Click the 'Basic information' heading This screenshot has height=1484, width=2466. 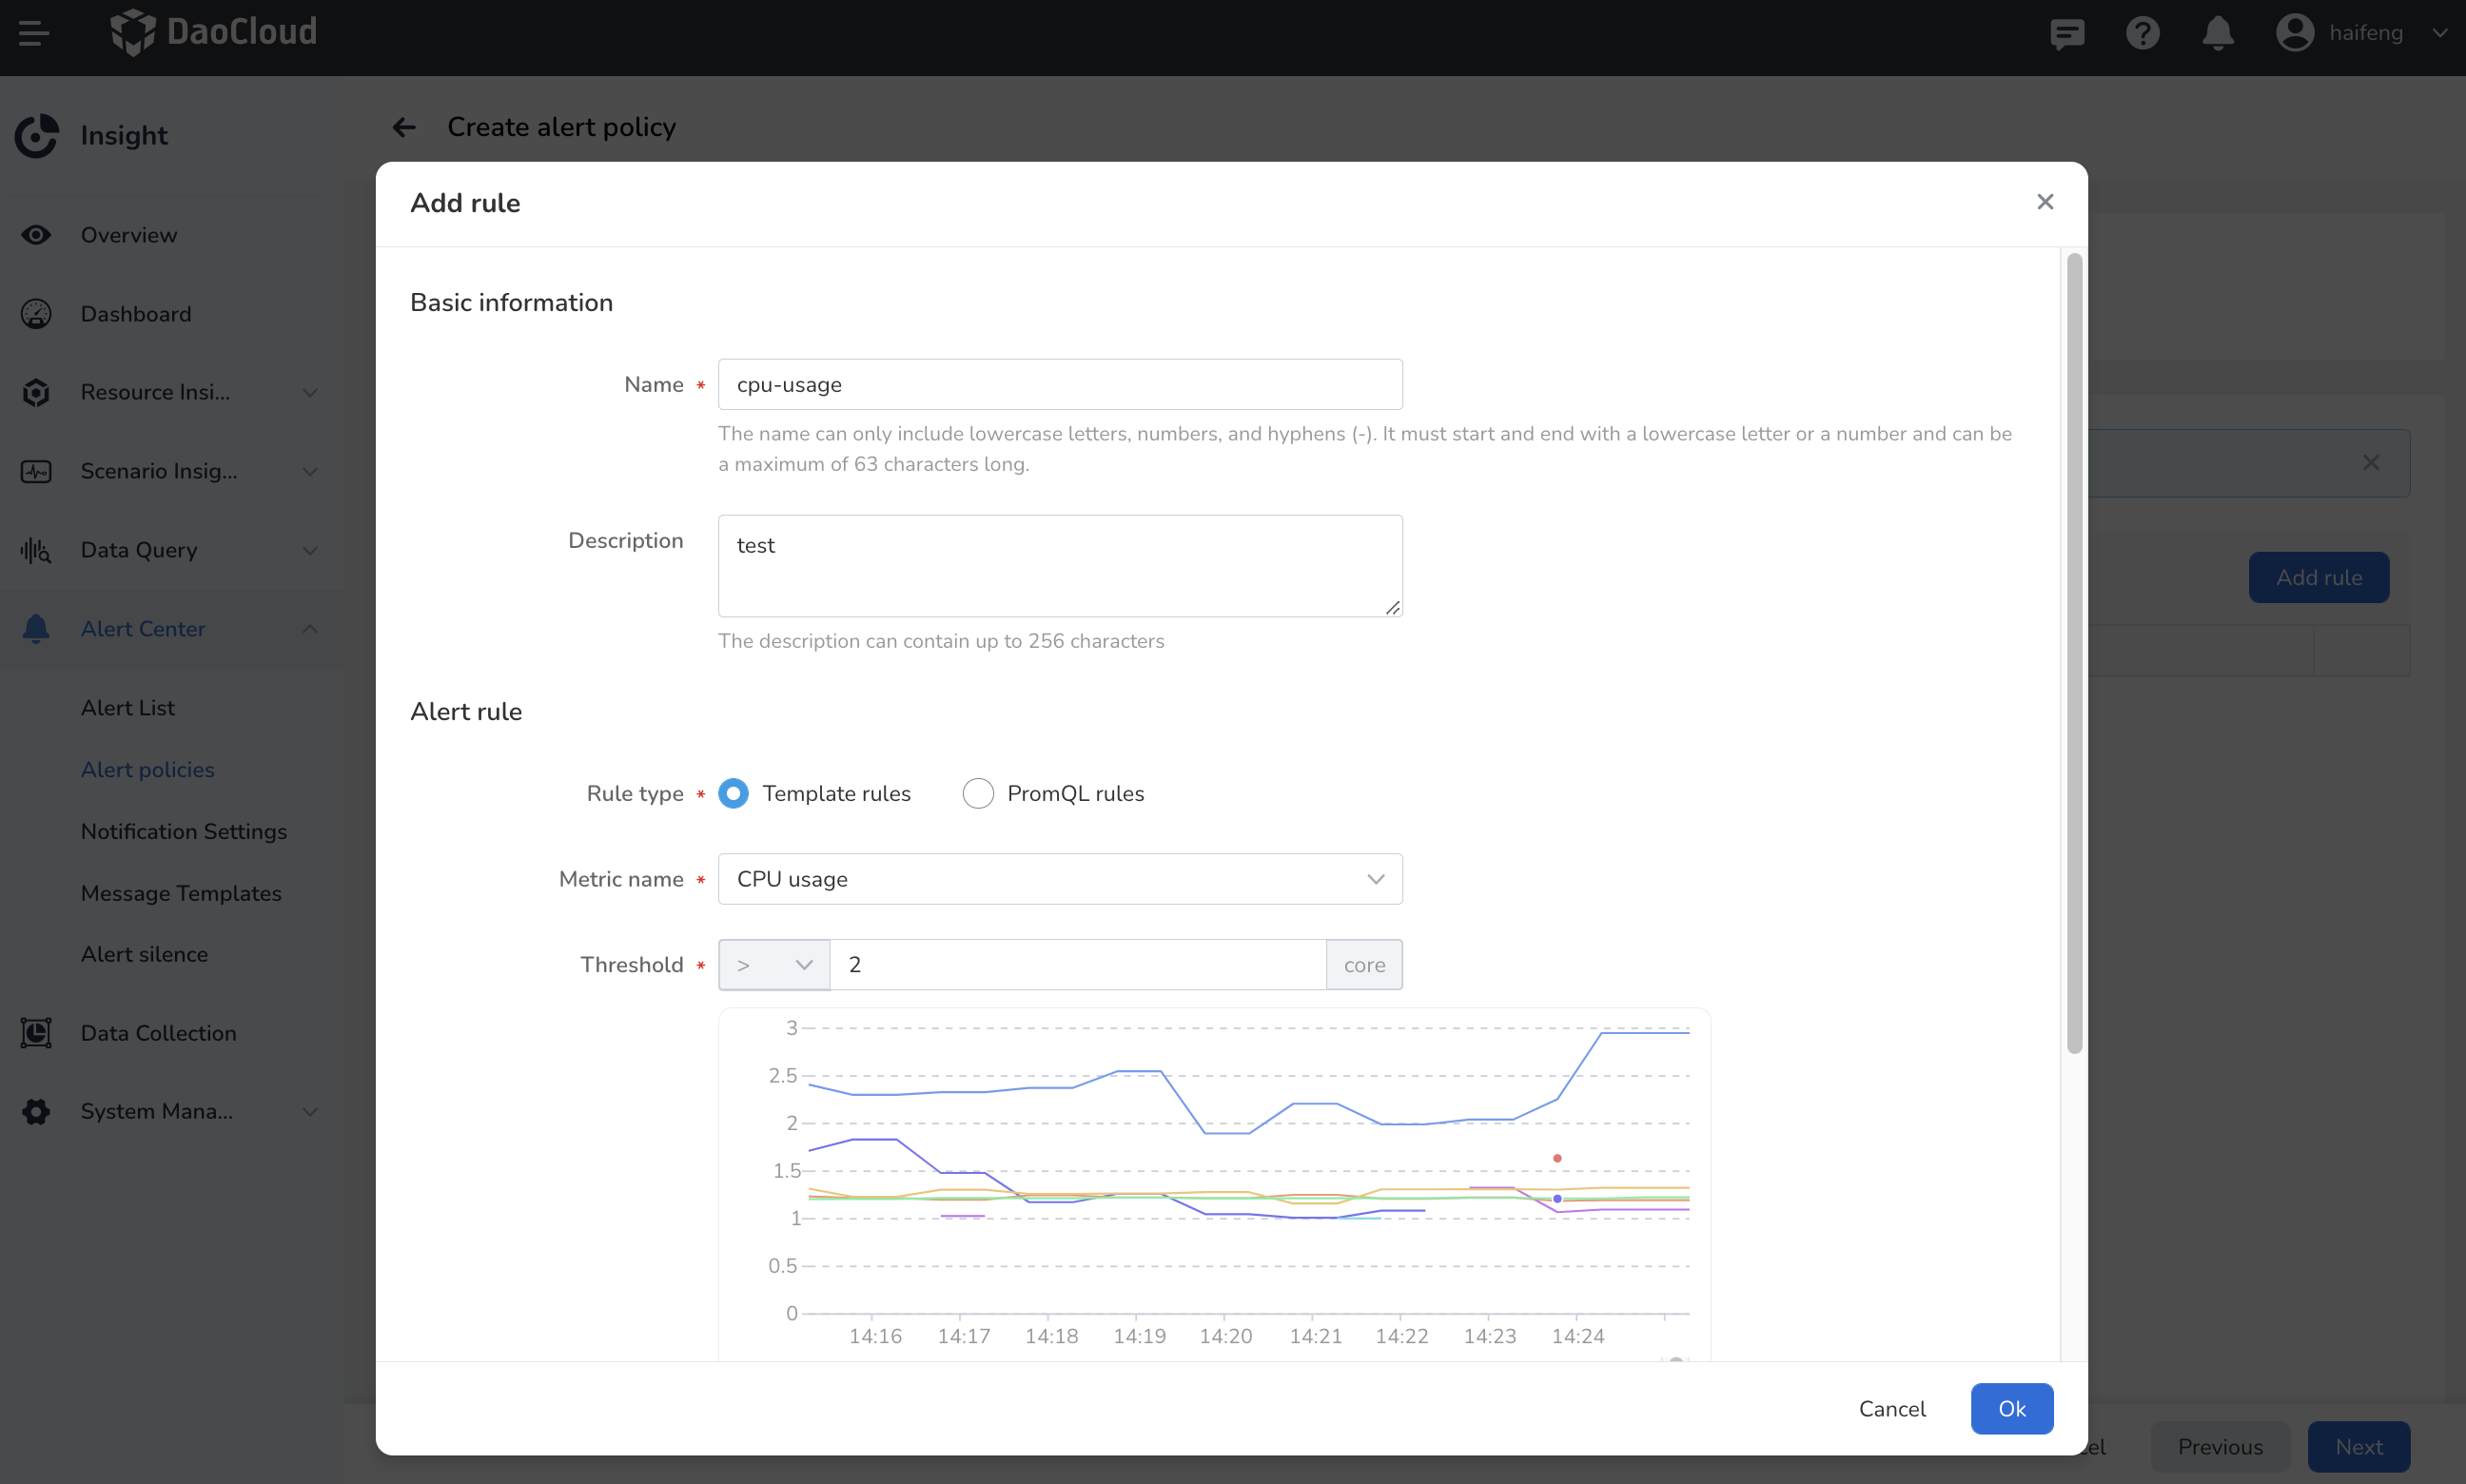[511, 302]
